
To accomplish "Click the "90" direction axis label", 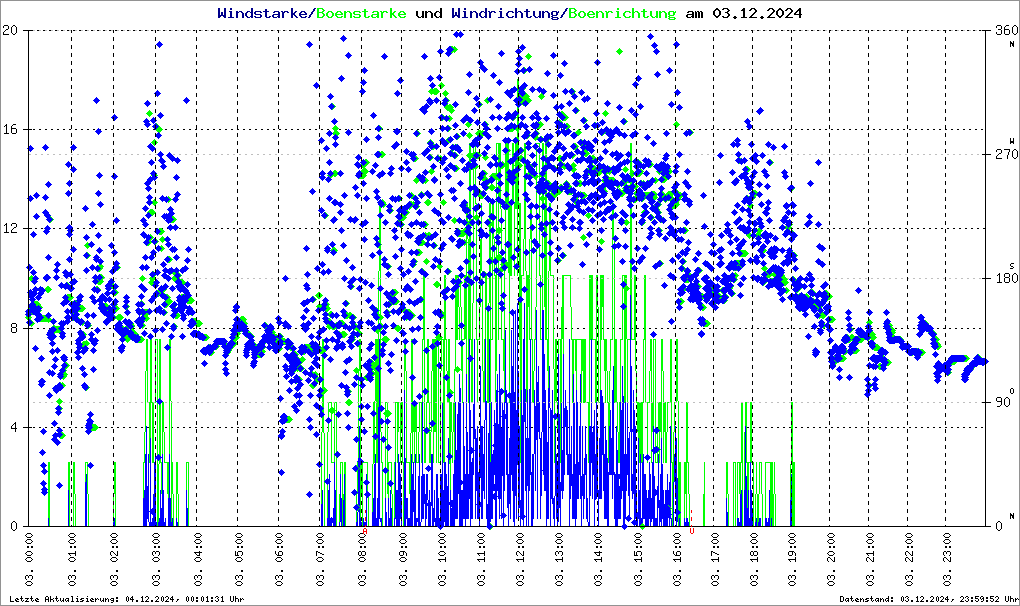I will (1003, 402).
